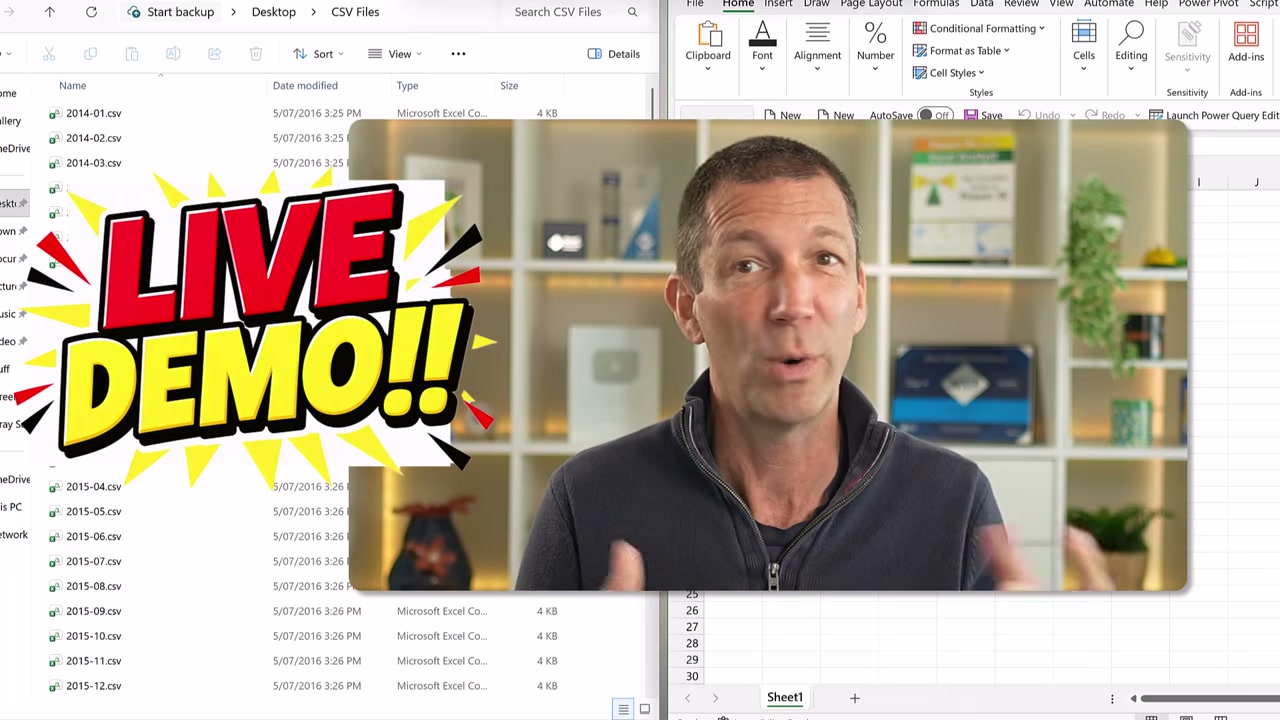Open the View dropdown in File Explorer

pyautogui.click(x=395, y=54)
